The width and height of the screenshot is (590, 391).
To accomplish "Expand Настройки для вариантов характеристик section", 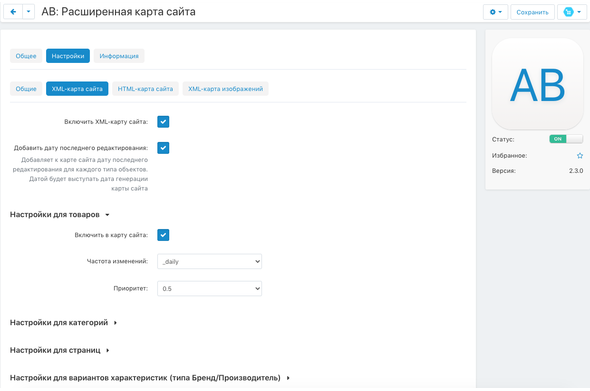I will pyautogui.click(x=150, y=377).
